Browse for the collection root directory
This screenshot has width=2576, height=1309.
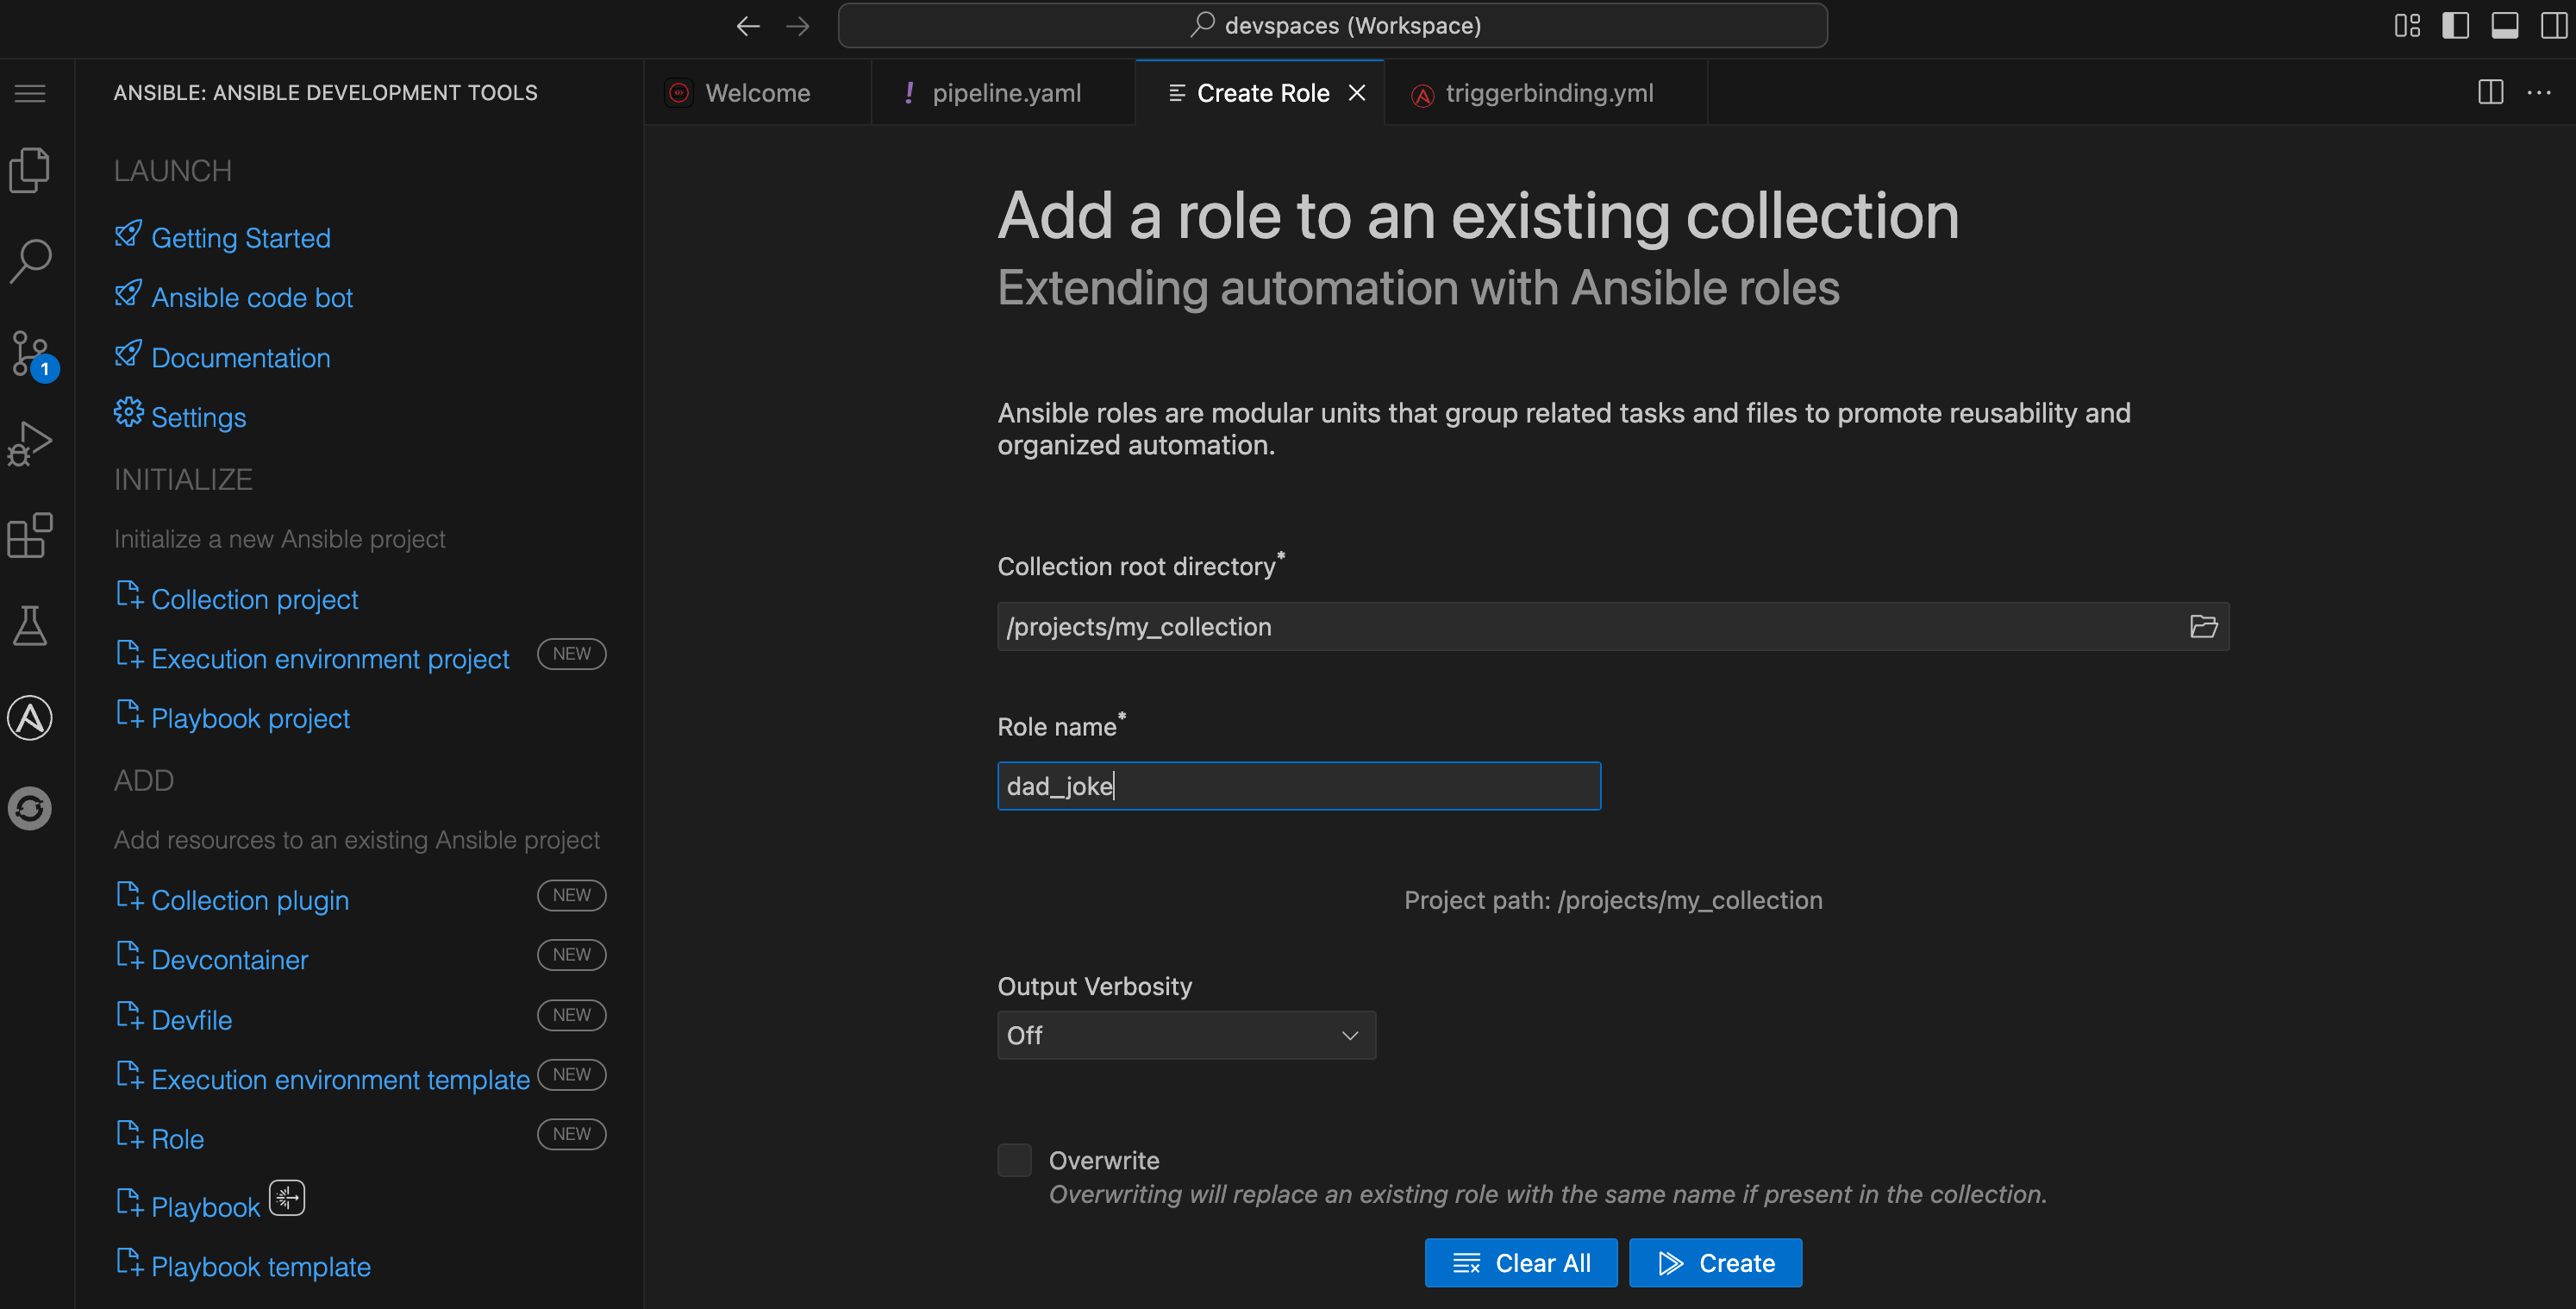(x=2204, y=627)
